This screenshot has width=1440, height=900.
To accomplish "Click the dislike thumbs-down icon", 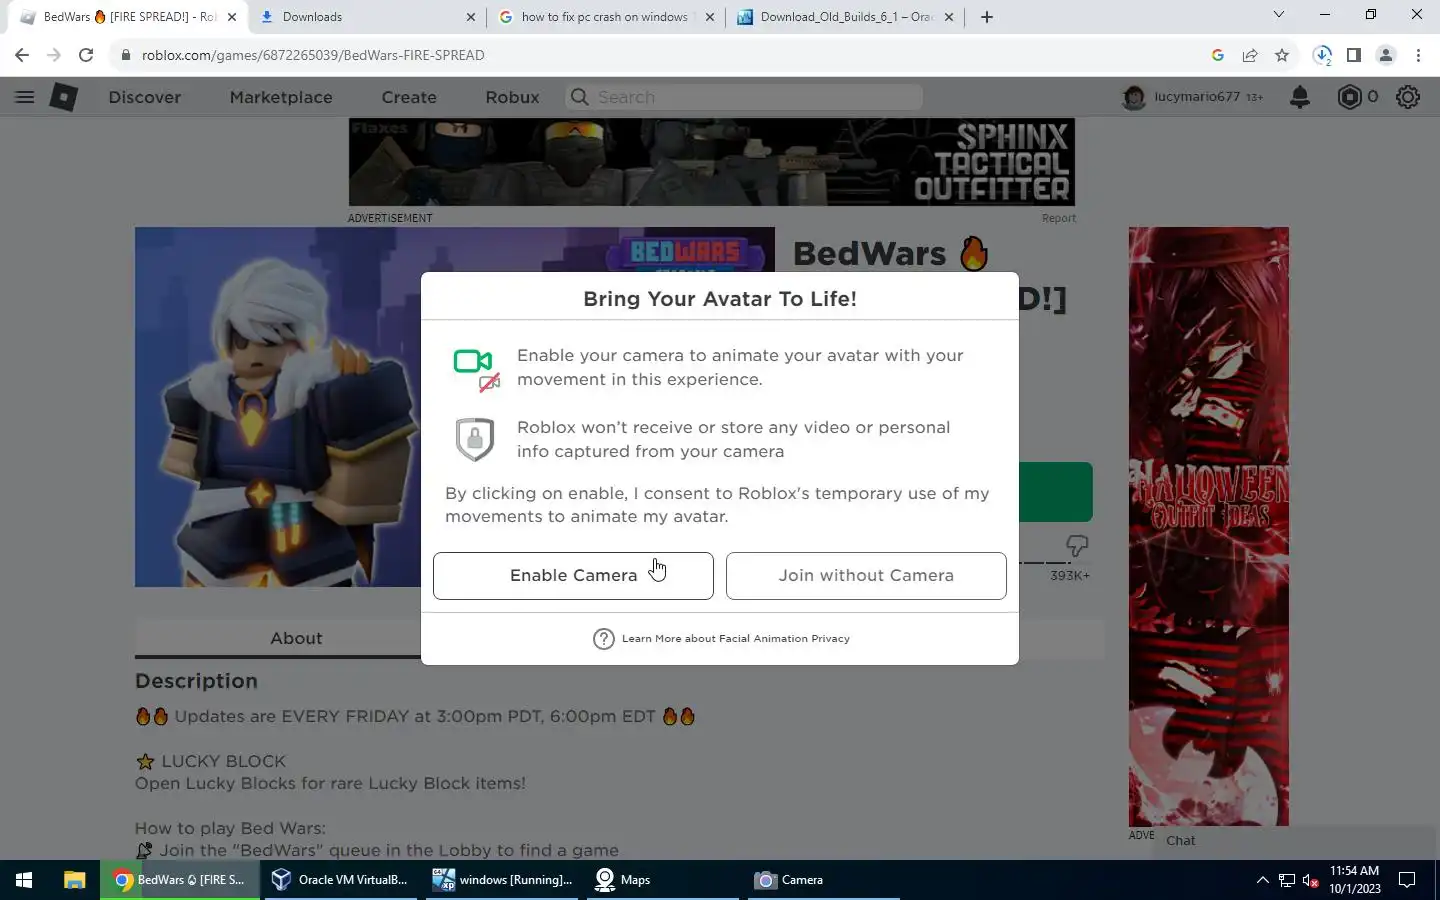I will click(1077, 546).
